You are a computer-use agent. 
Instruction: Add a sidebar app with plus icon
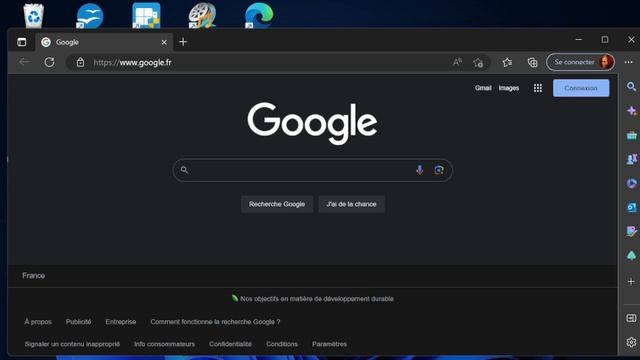pos(631,282)
